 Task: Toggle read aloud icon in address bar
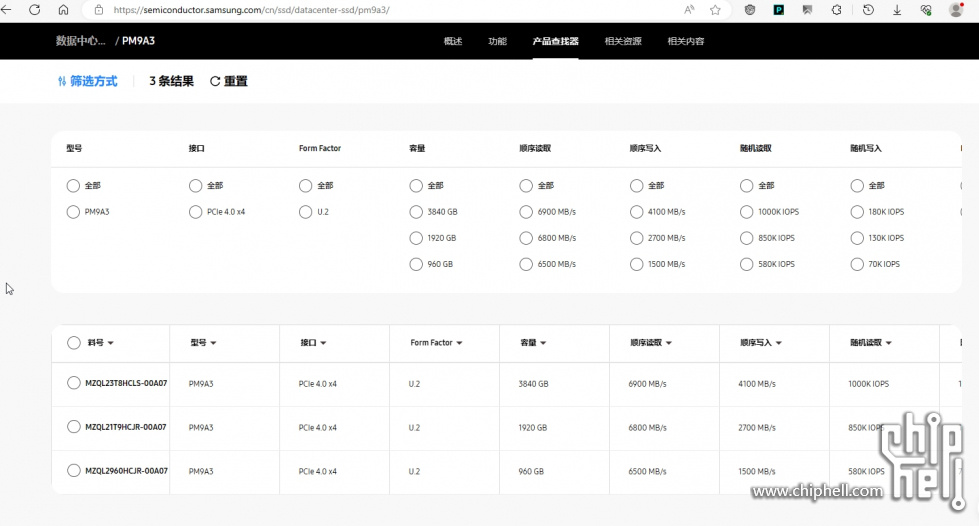pos(689,10)
